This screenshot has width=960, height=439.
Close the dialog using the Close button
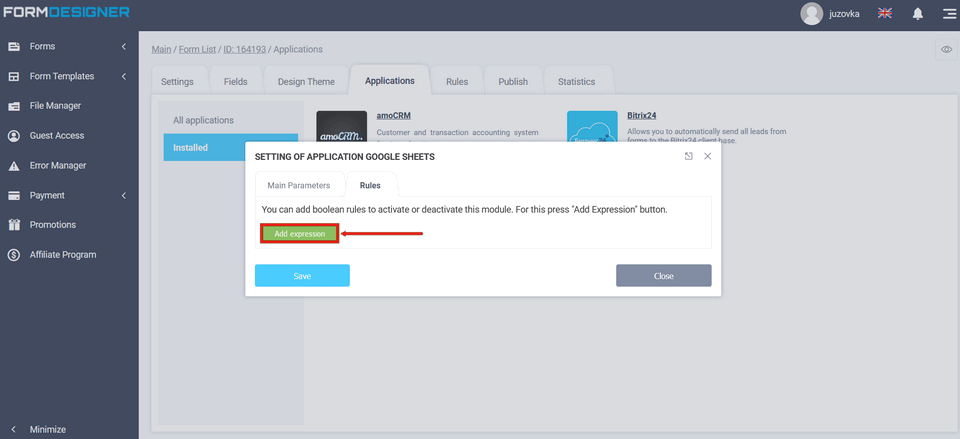click(663, 276)
